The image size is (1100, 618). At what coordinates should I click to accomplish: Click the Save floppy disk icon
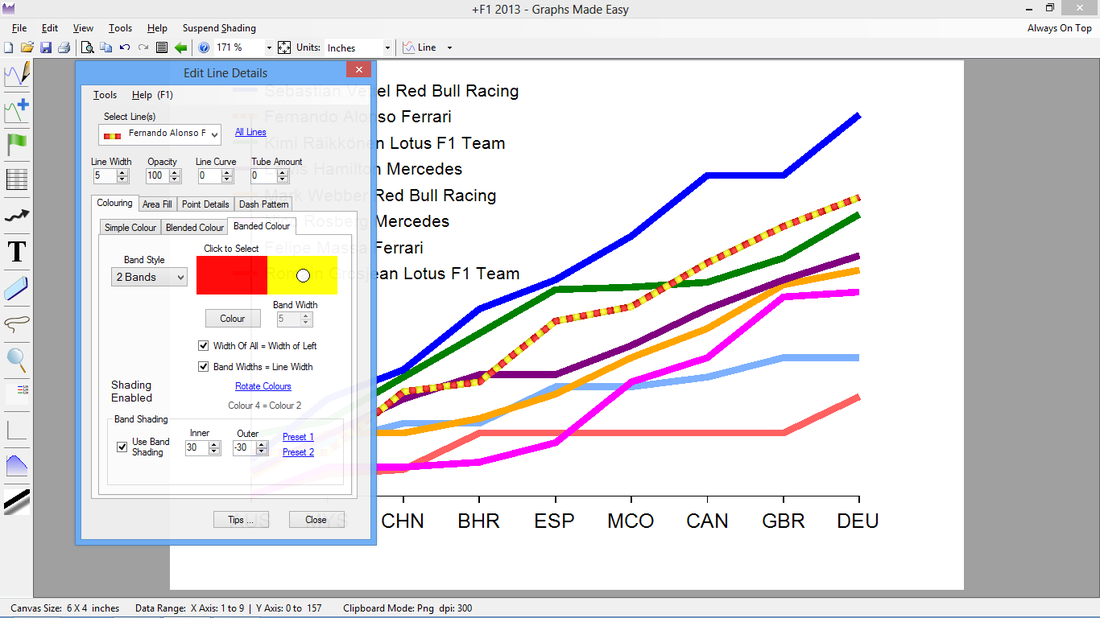44,47
